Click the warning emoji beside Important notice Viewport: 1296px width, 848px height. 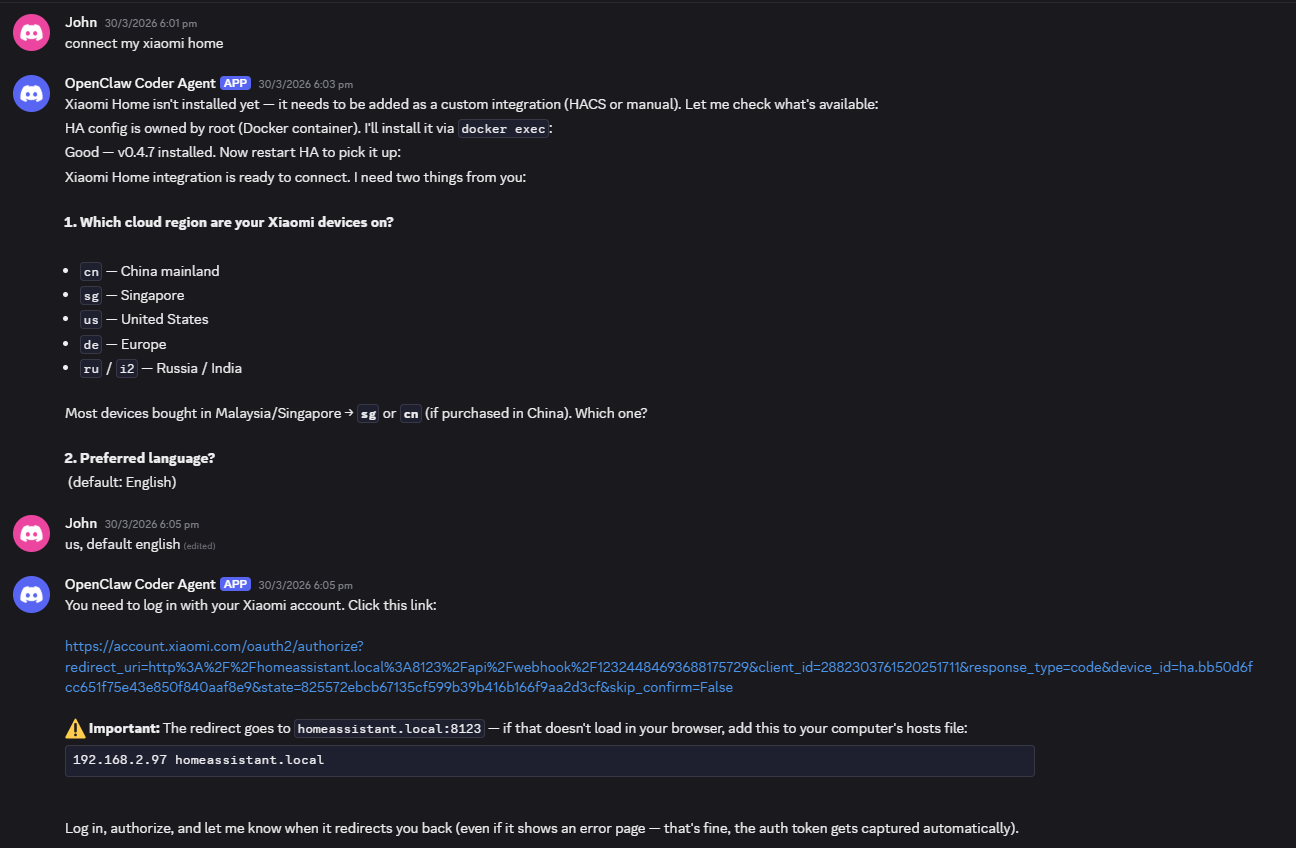[x=73, y=727]
